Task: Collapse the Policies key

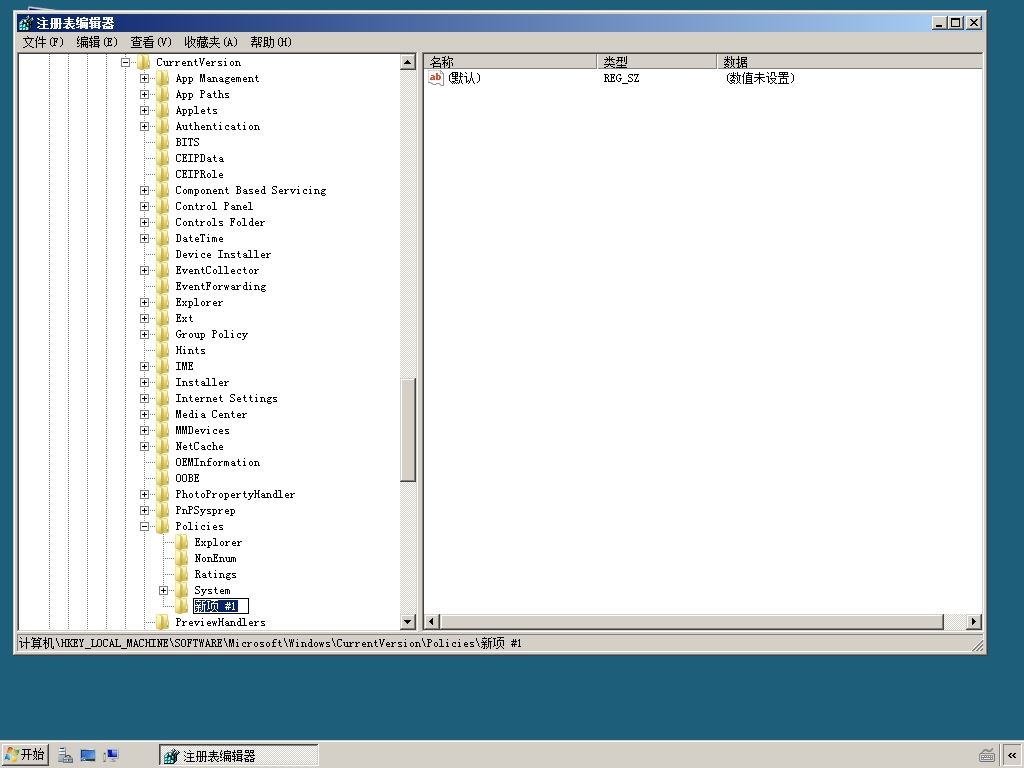Action: pyautogui.click(x=144, y=526)
